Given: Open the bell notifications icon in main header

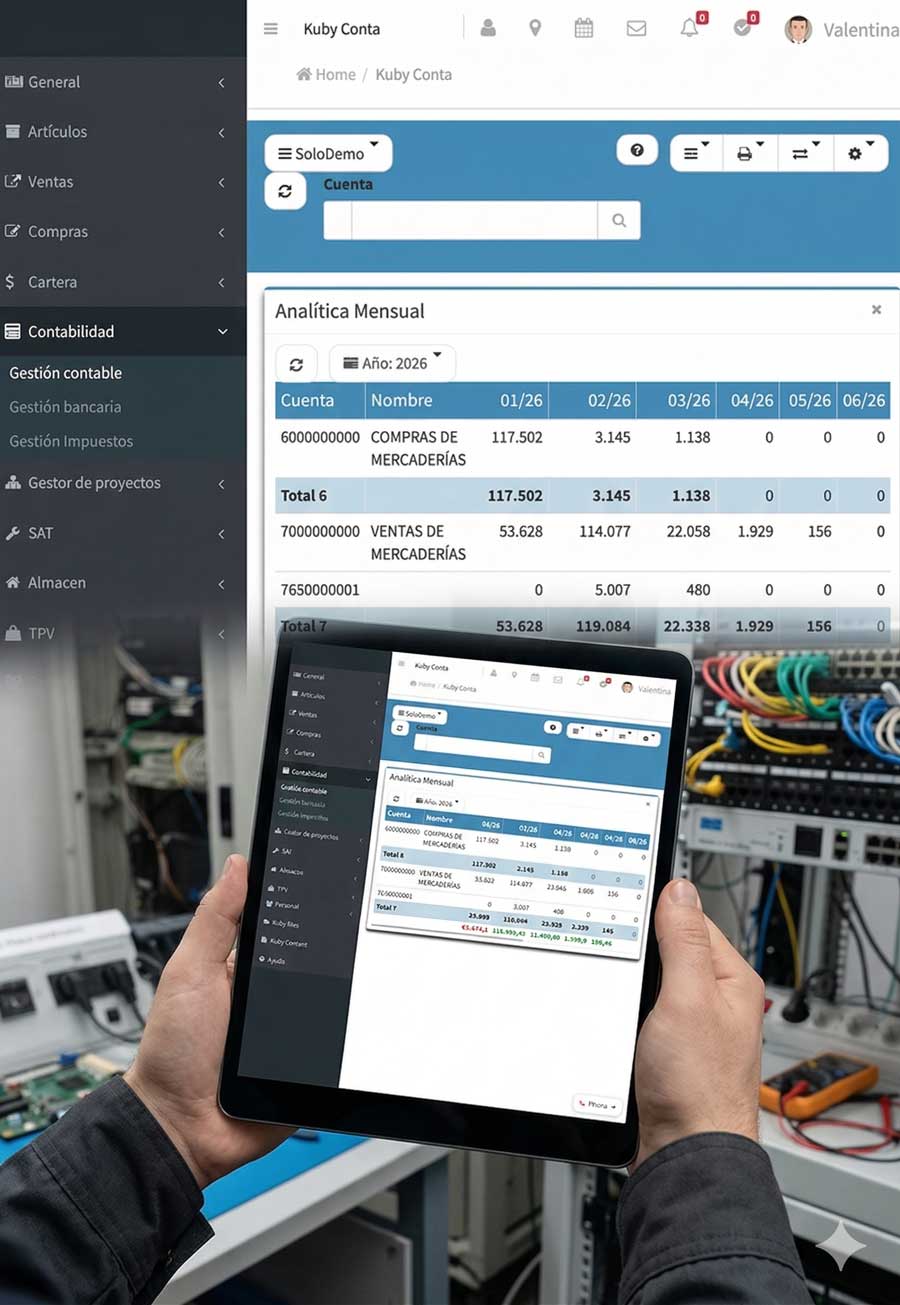Looking at the screenshot, I should [689, 28].
